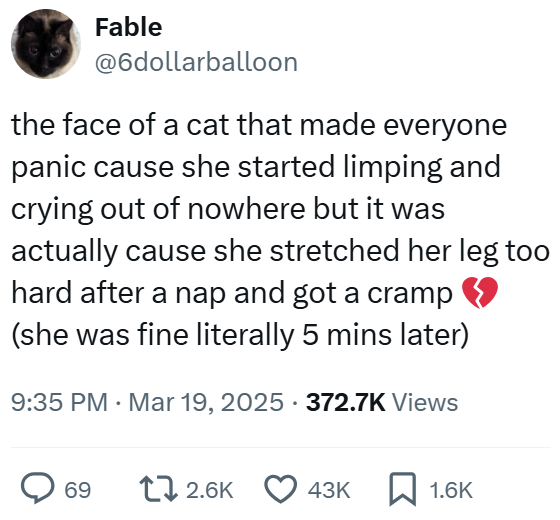Repost the tweet via the retweet arrows icon
The image size is (560, 520).
(159, 489)
